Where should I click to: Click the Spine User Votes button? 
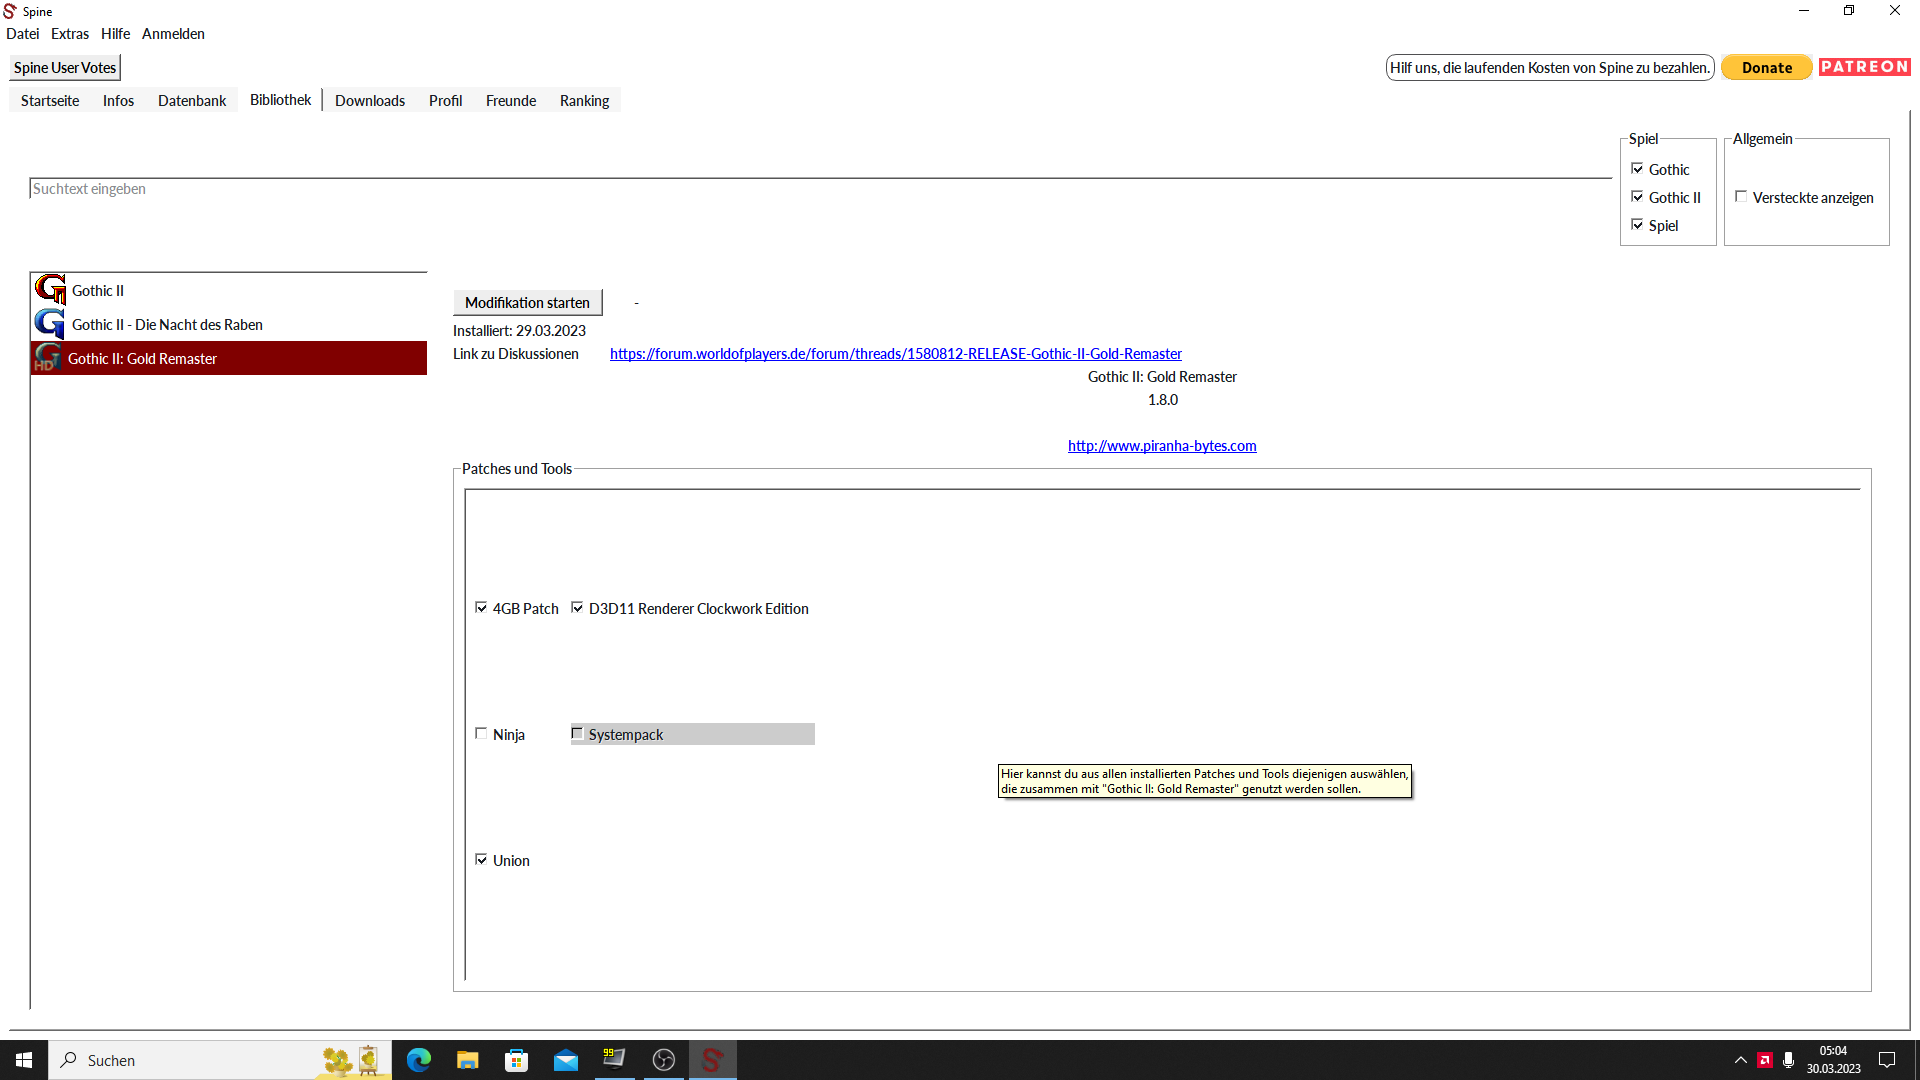(65, 67)
